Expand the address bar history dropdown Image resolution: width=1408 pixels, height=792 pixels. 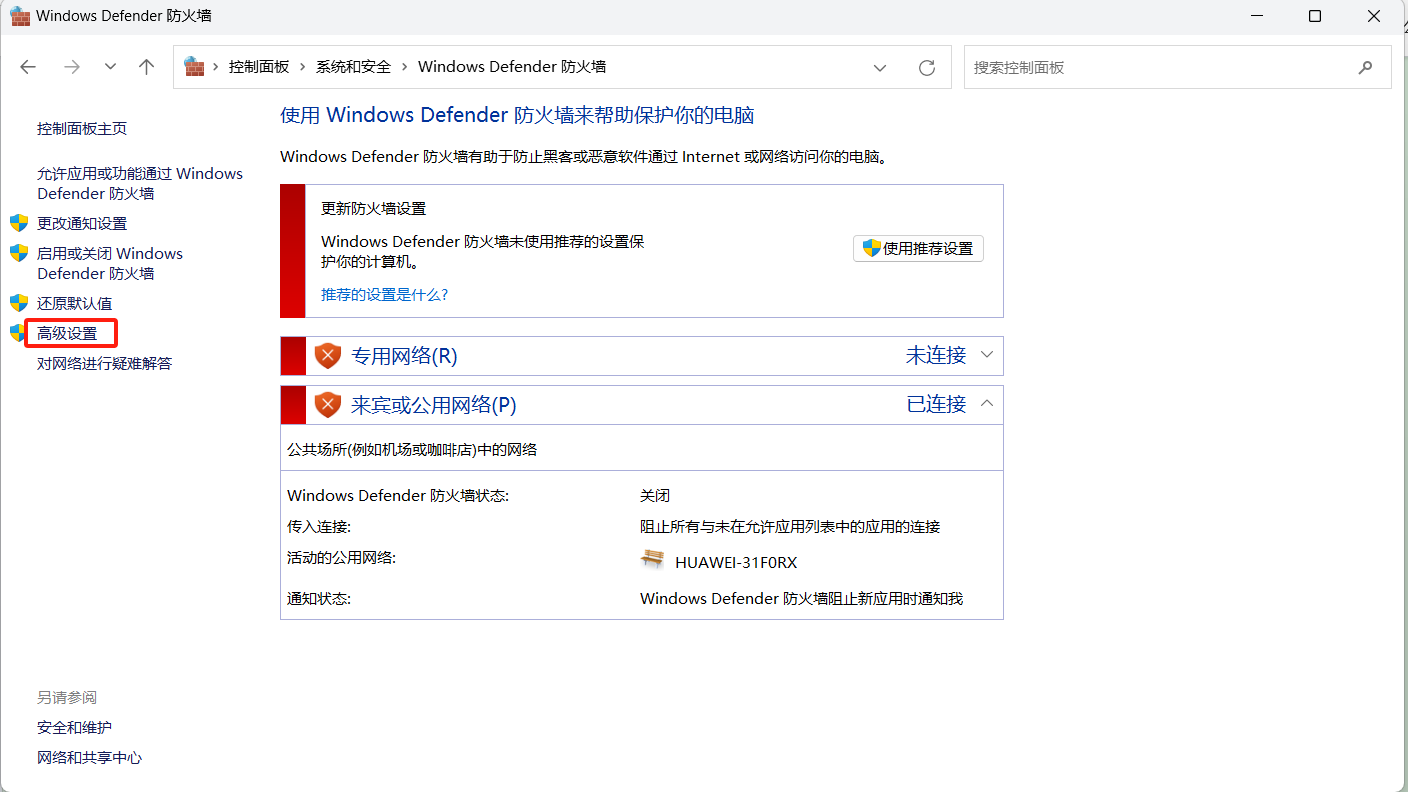[880, 68]
